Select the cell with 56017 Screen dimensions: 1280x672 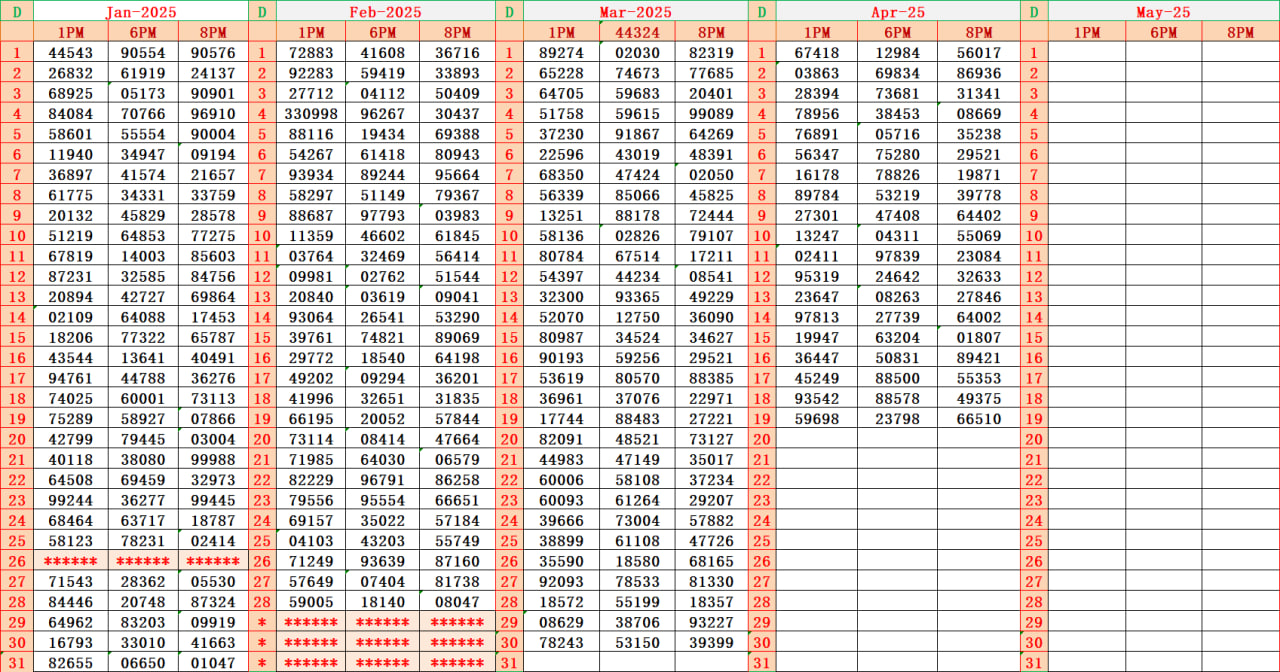point(979,52)
